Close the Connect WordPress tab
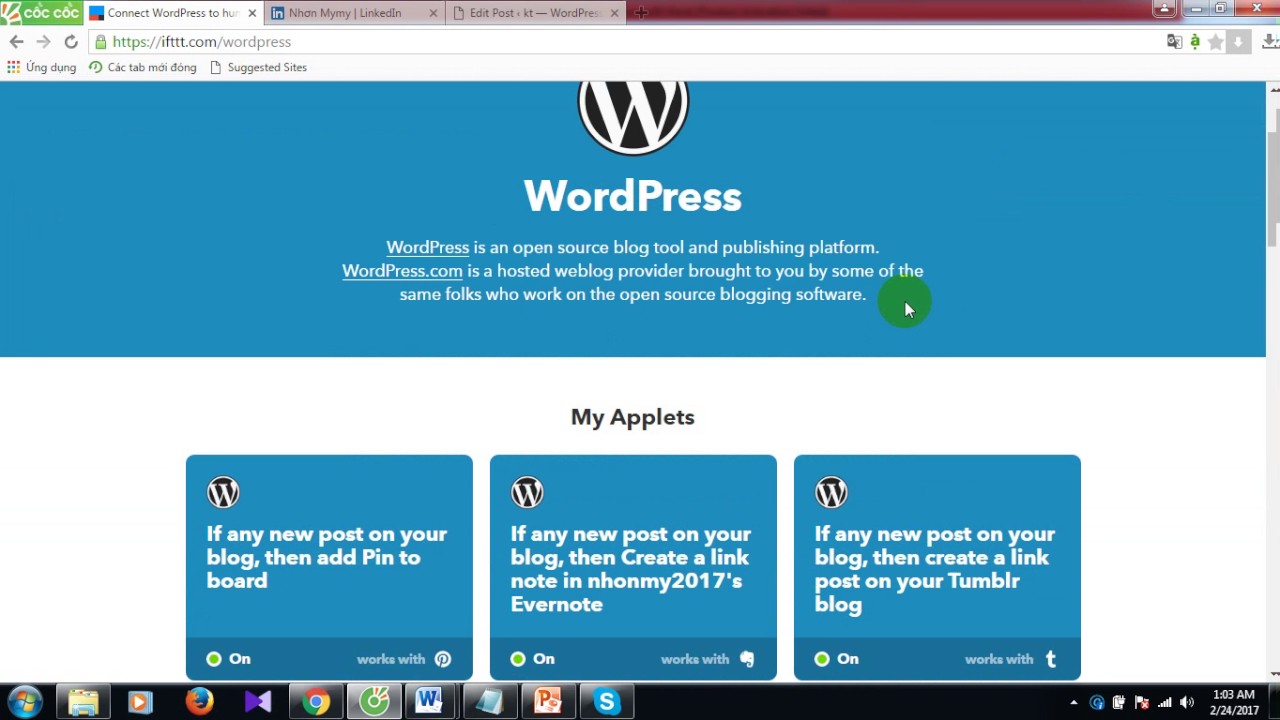 coord(251,13)
